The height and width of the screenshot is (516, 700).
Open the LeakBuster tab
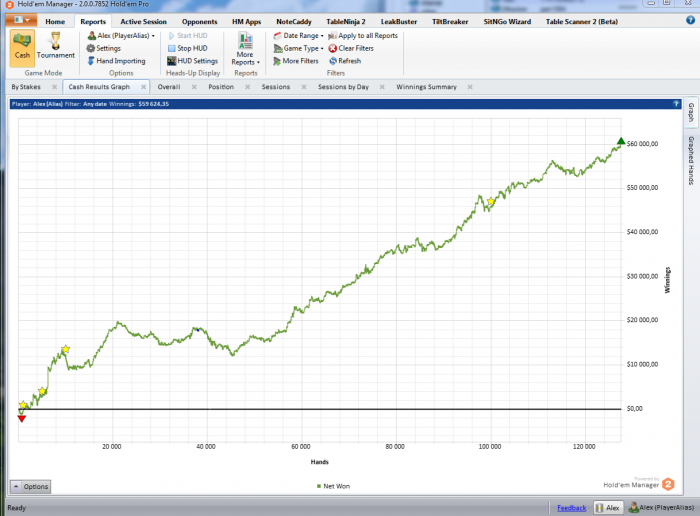[399, 21]
